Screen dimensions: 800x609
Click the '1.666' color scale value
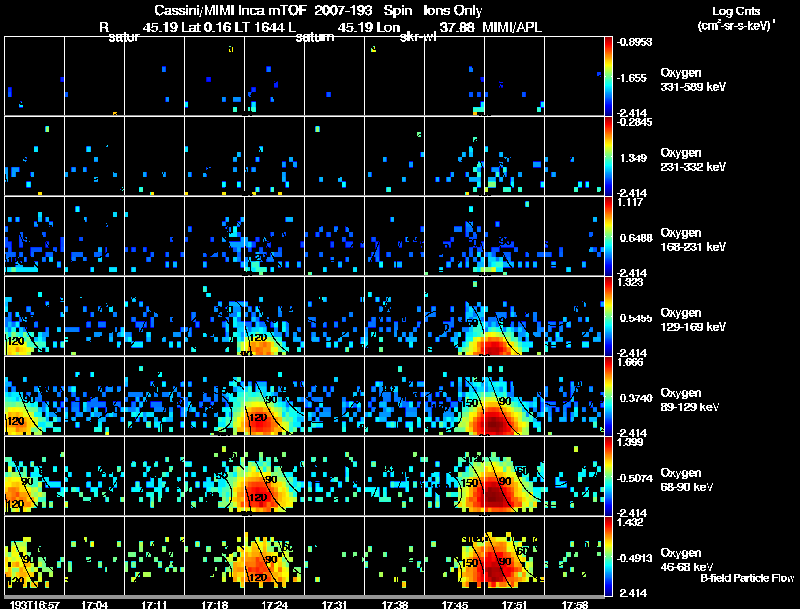pos(630,362)
